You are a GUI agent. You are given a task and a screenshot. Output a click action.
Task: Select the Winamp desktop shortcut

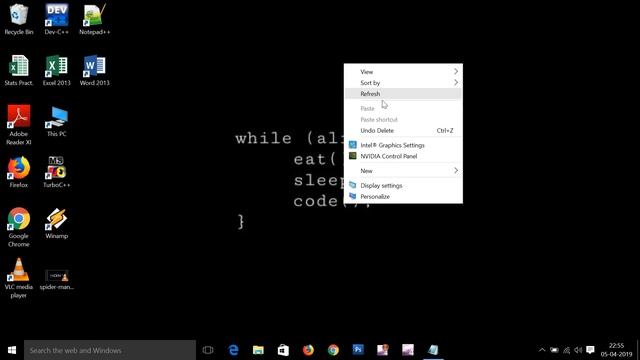57,224
